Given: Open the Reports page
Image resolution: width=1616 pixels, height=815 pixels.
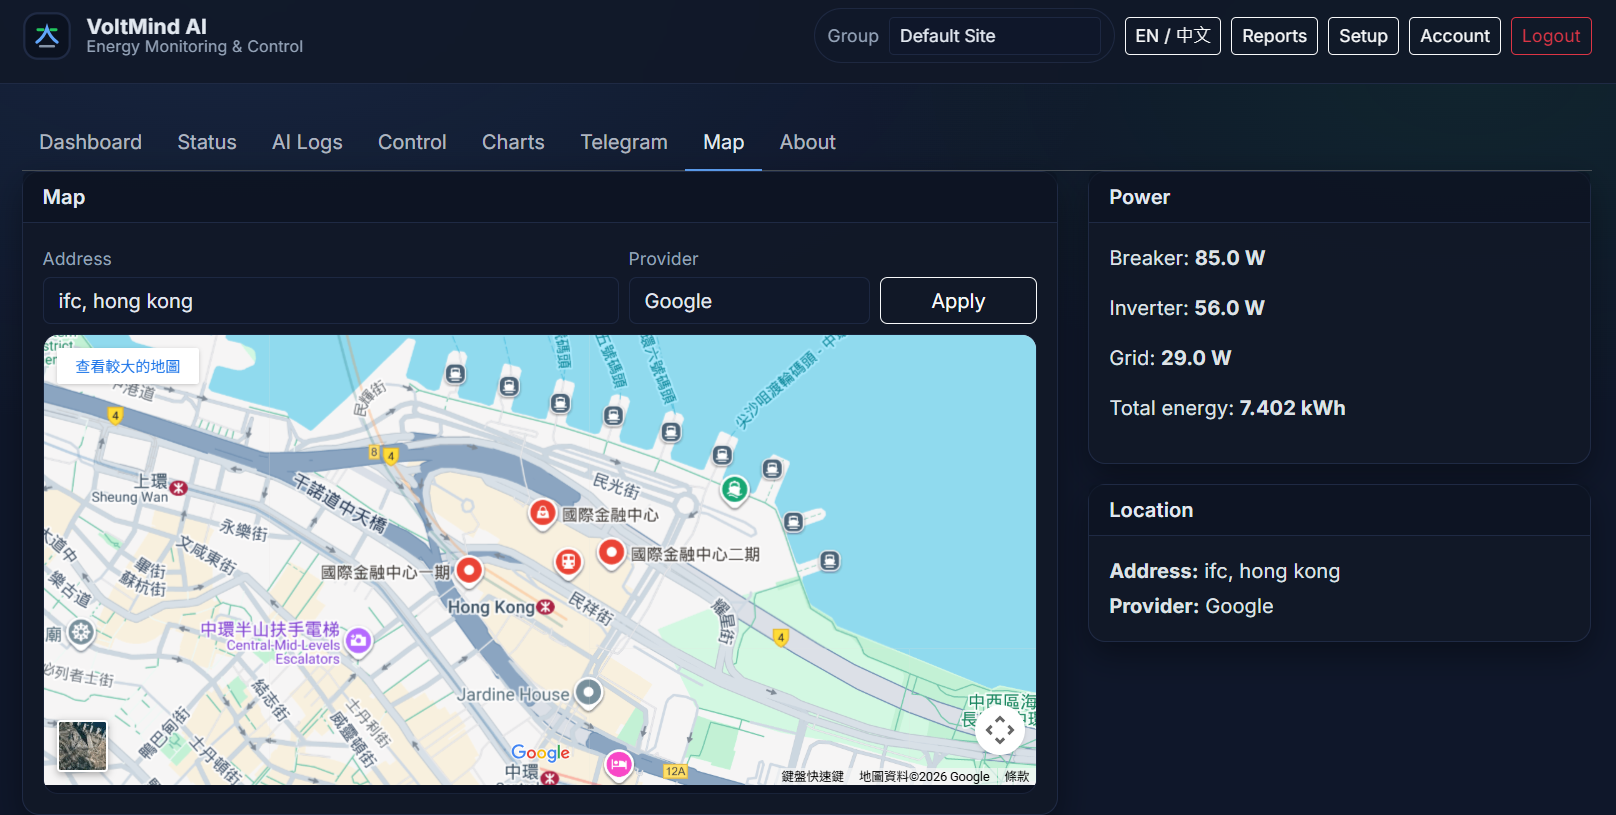Looking at the screenshot, I should [1274, 36].
